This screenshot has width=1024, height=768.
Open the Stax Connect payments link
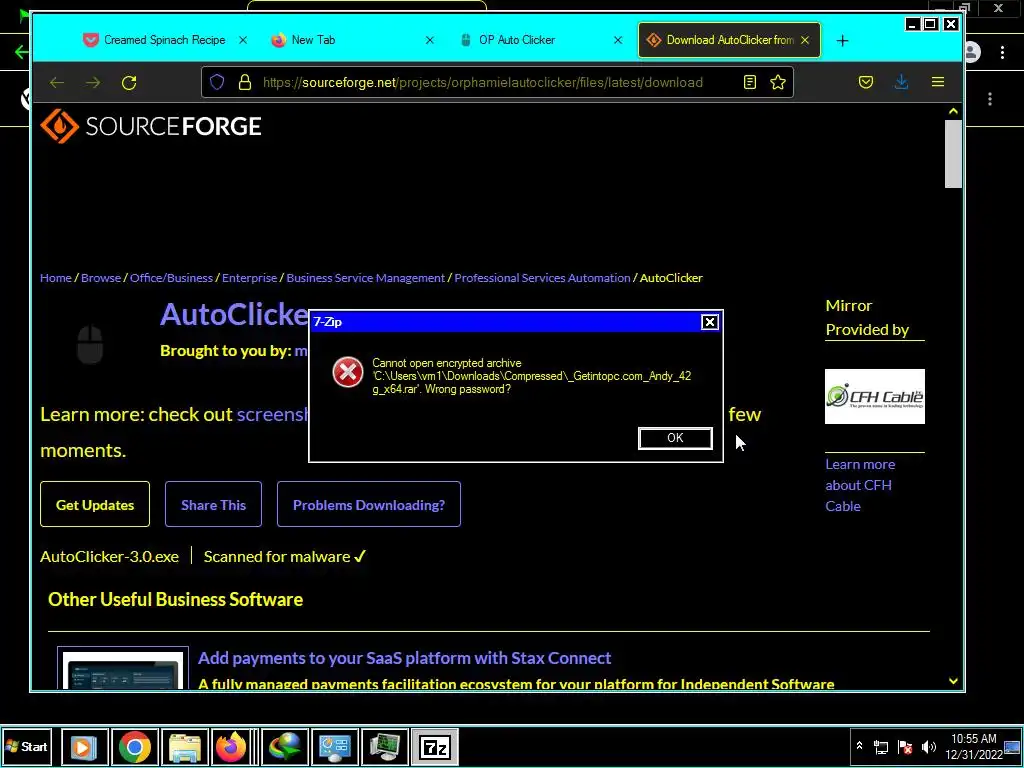404,658
